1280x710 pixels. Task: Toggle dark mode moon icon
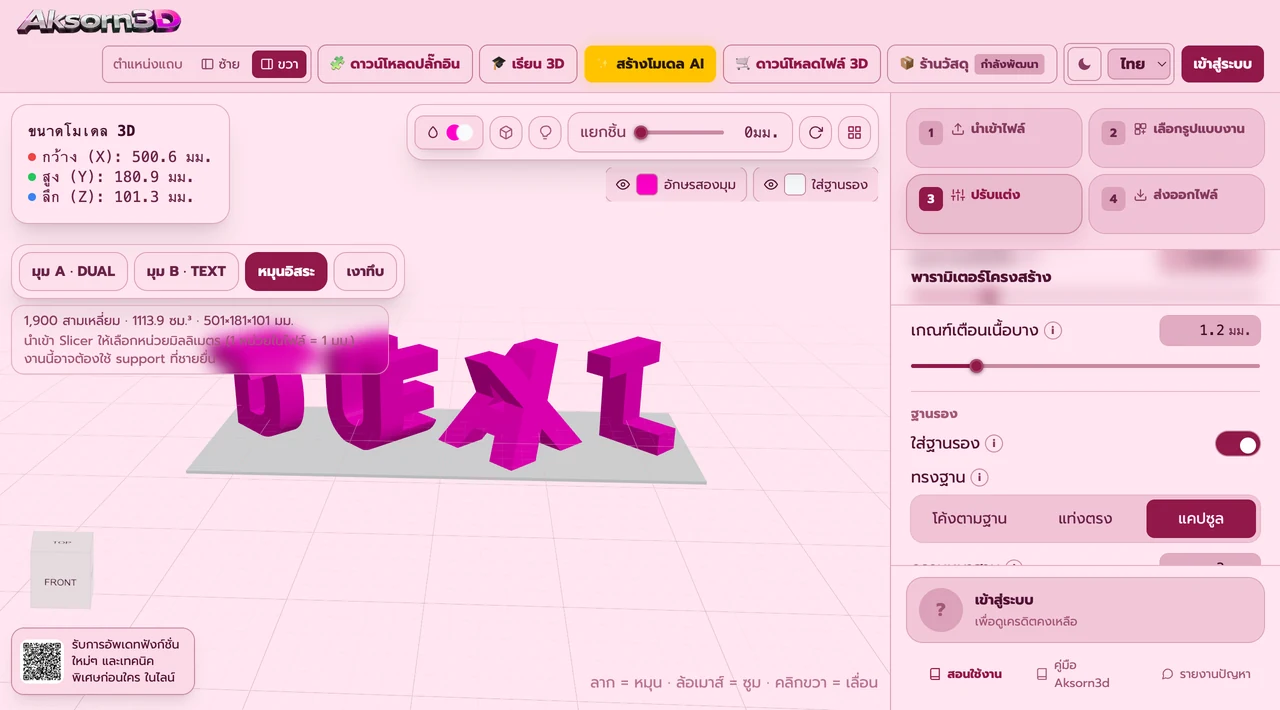[x=1085, y=64]
